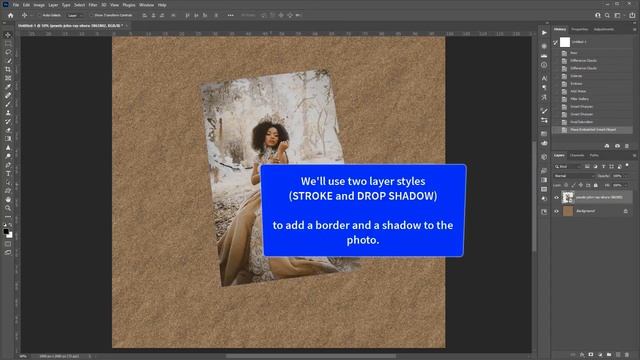Select the first Difference Clouds history state
The image size is (640, 360).
pos(592,60)
